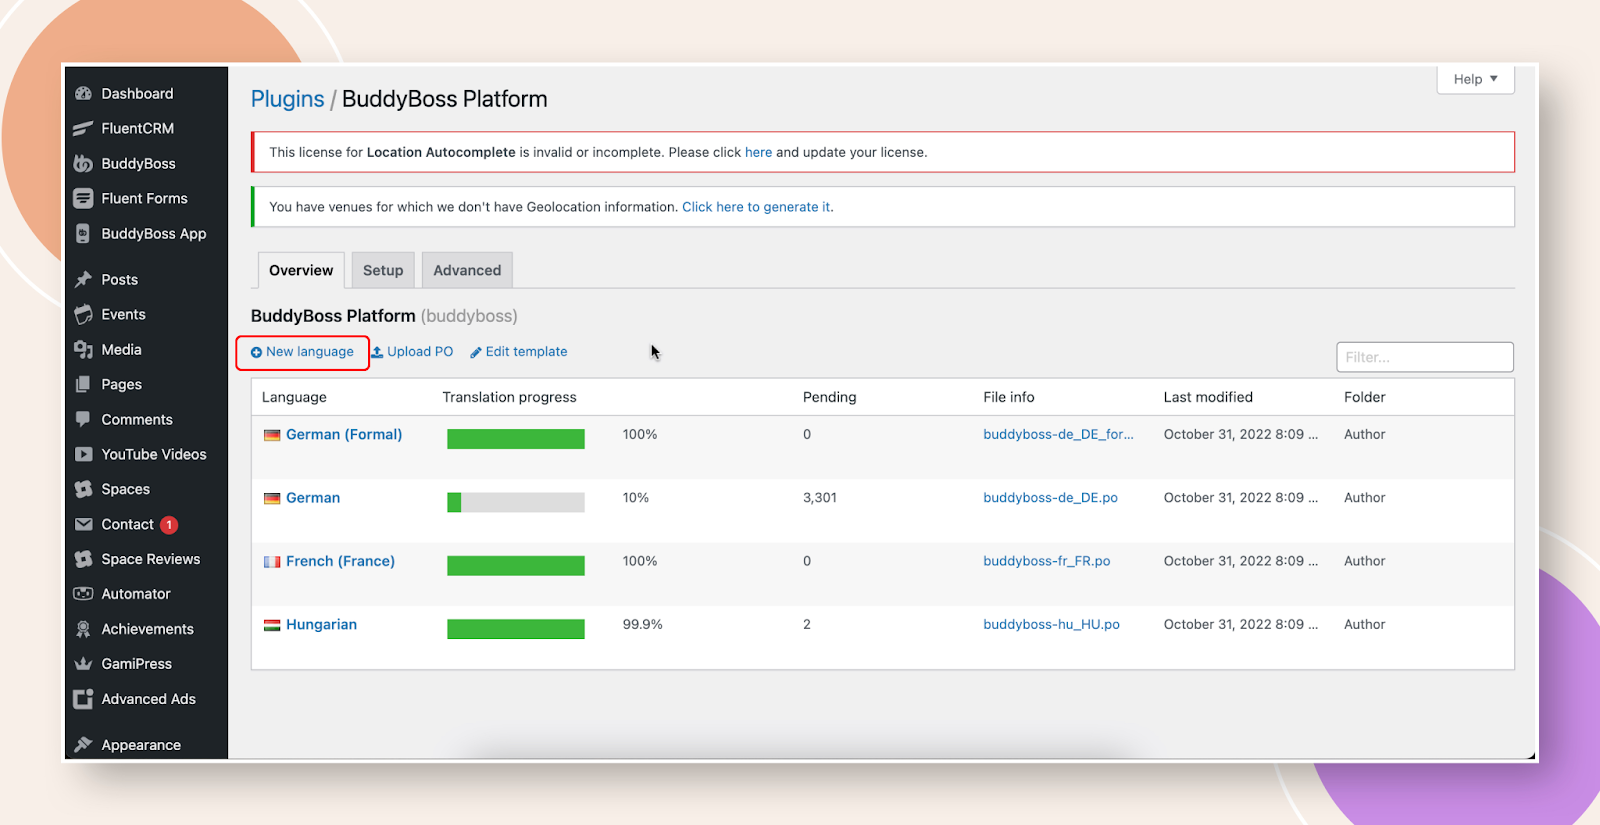Click the Filter input field
The image size is (1600, 825).
[1425, 357]
